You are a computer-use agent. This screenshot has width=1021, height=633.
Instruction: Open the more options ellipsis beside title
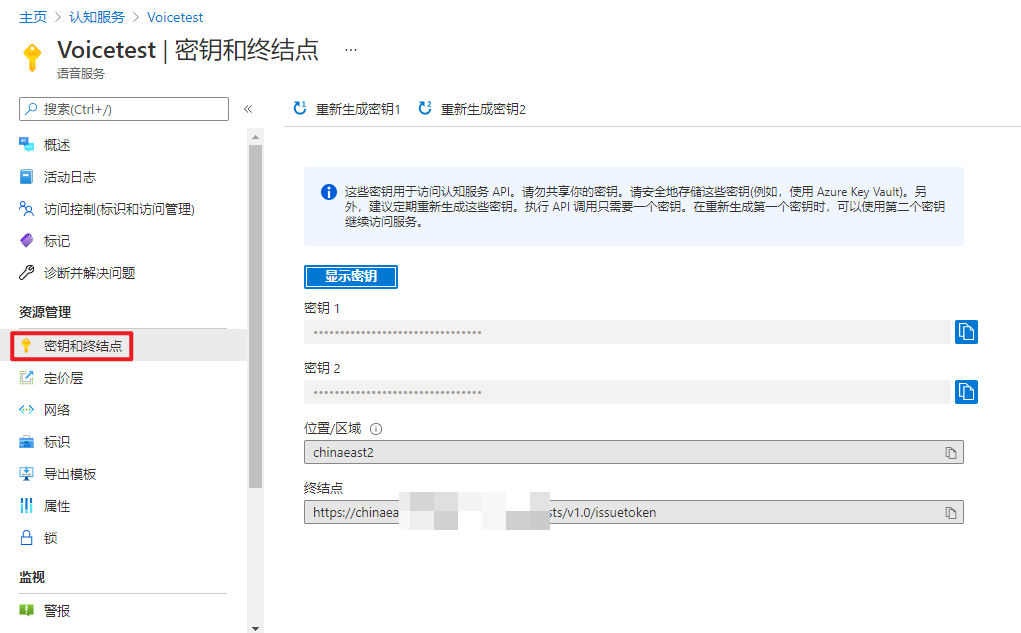tap(351, 49)
